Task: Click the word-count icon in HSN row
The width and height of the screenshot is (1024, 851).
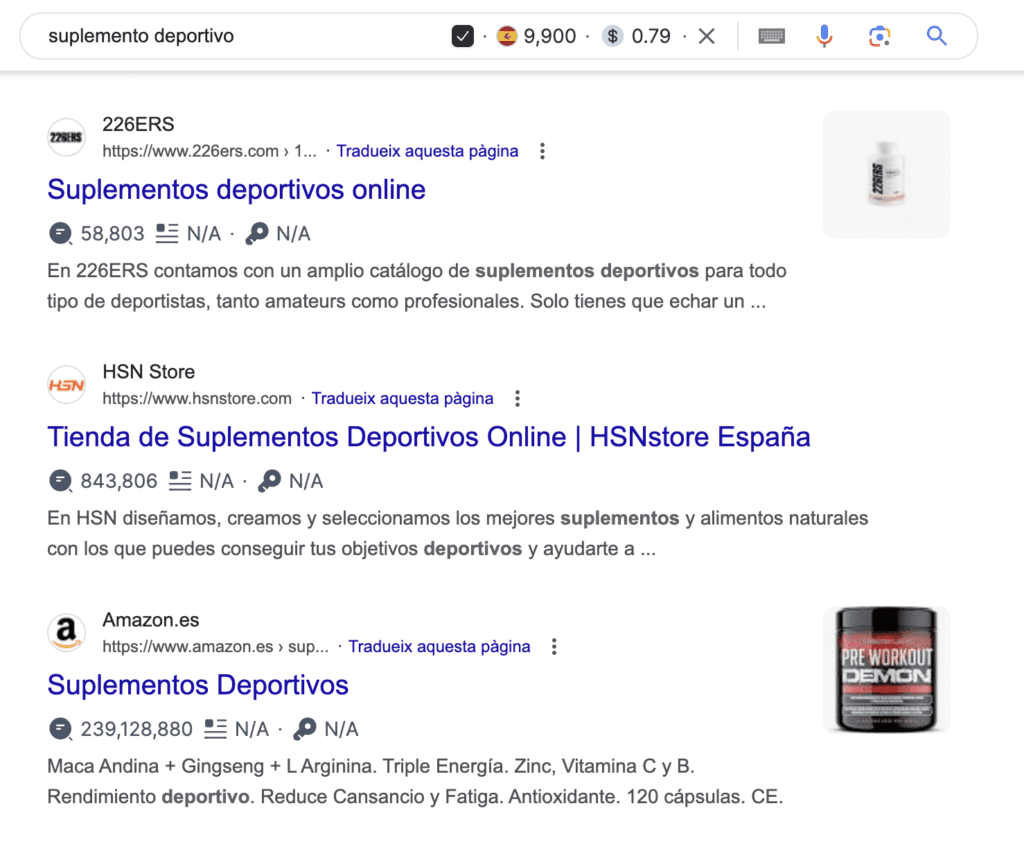Action: pyautogui.click(x=180, y=481)
